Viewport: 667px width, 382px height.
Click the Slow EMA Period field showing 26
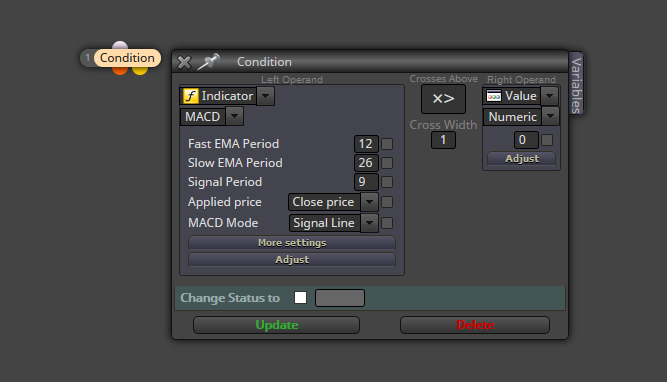coord(366,163)
